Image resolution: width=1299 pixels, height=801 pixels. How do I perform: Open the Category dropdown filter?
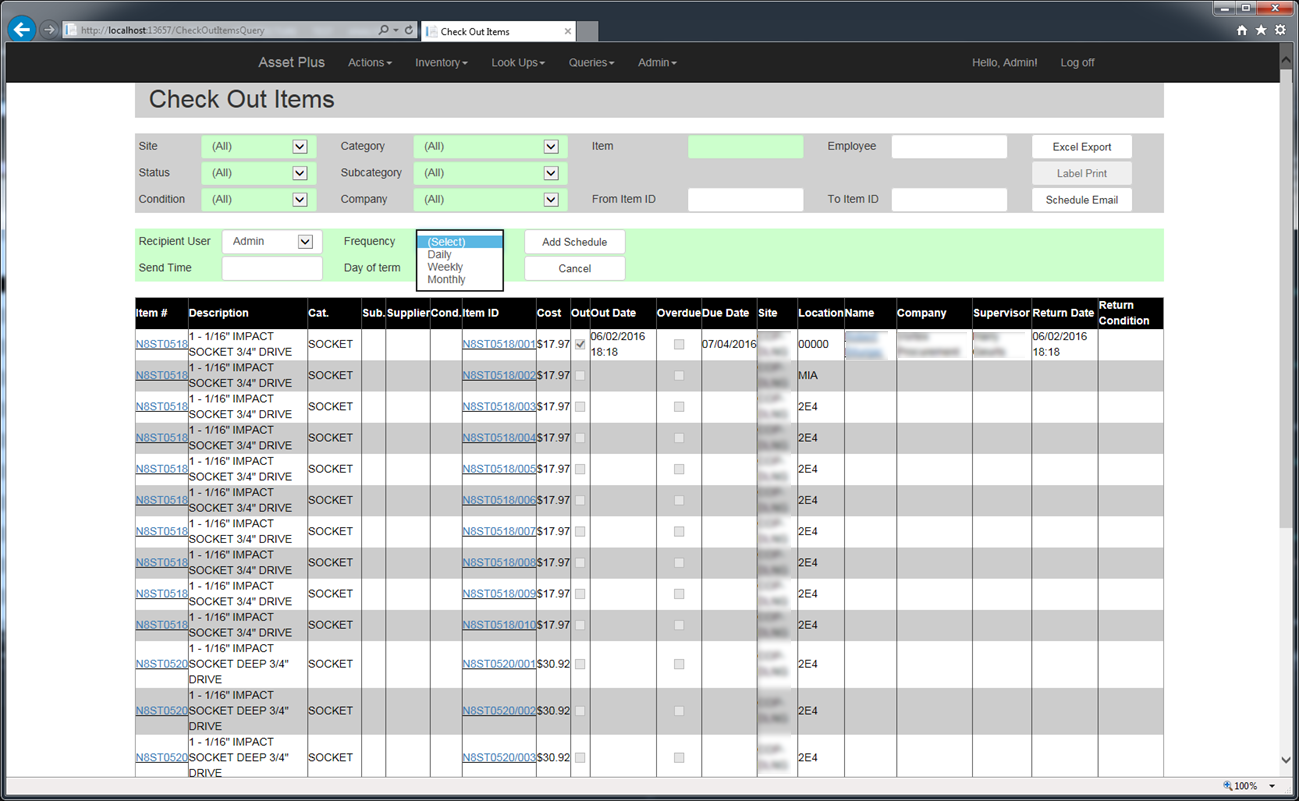pos(490,146)
